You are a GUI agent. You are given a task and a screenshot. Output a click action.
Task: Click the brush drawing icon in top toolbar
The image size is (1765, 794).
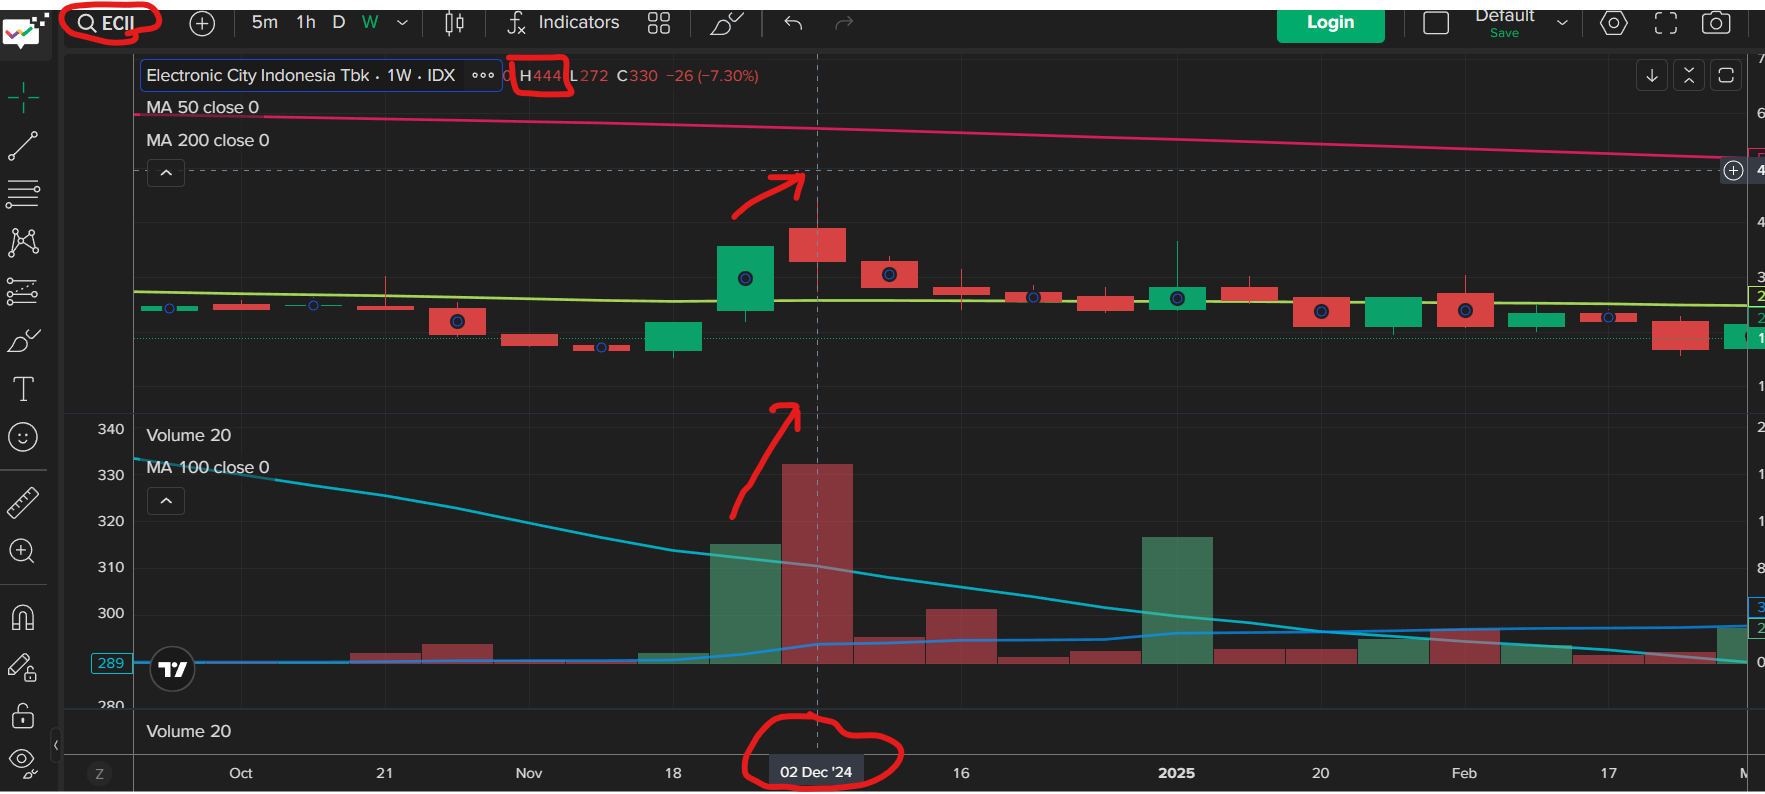tap(727, 23)
